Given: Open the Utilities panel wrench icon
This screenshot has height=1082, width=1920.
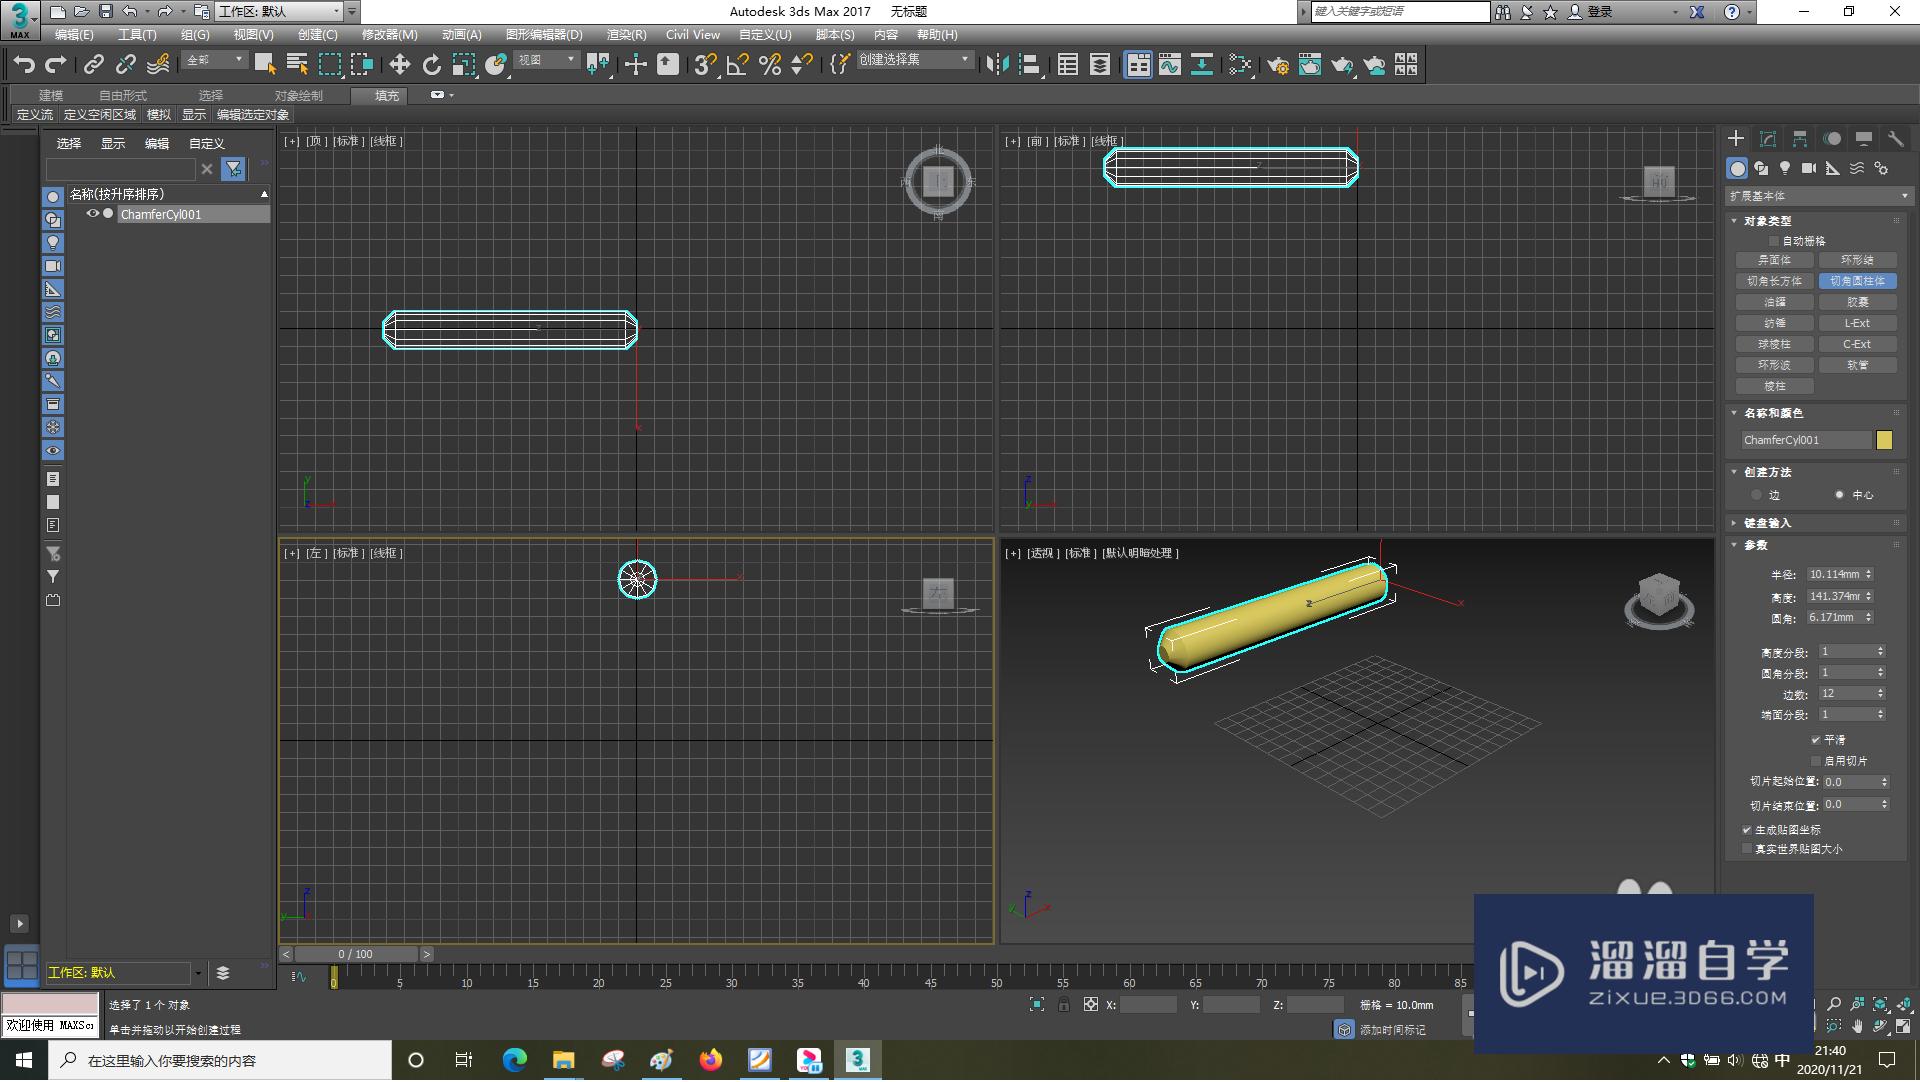Looking at the screenshot, I should pyautogui.click(x=1895, y=139).
